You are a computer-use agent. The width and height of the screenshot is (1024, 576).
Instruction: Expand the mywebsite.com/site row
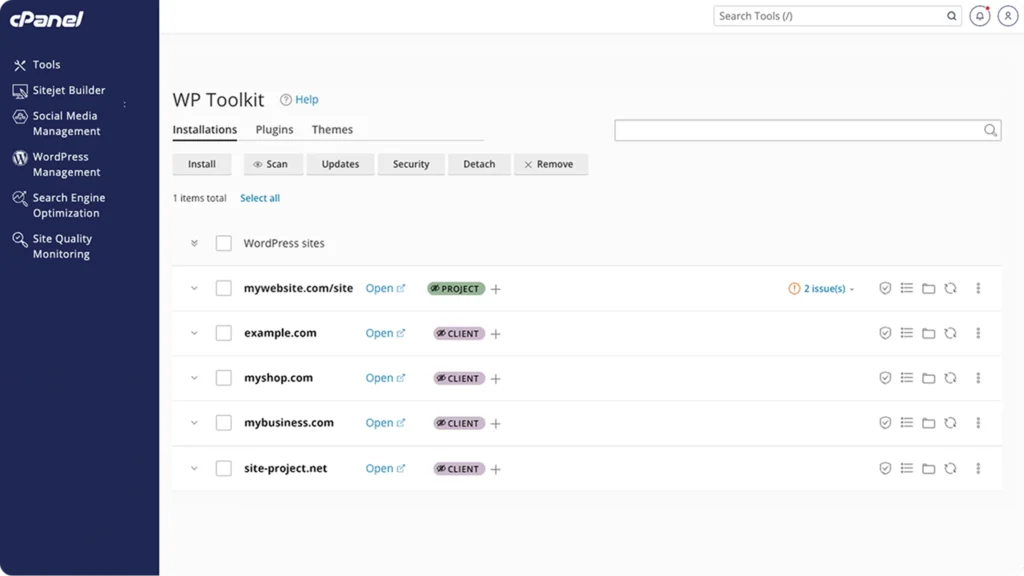click(x=194, y=288)
